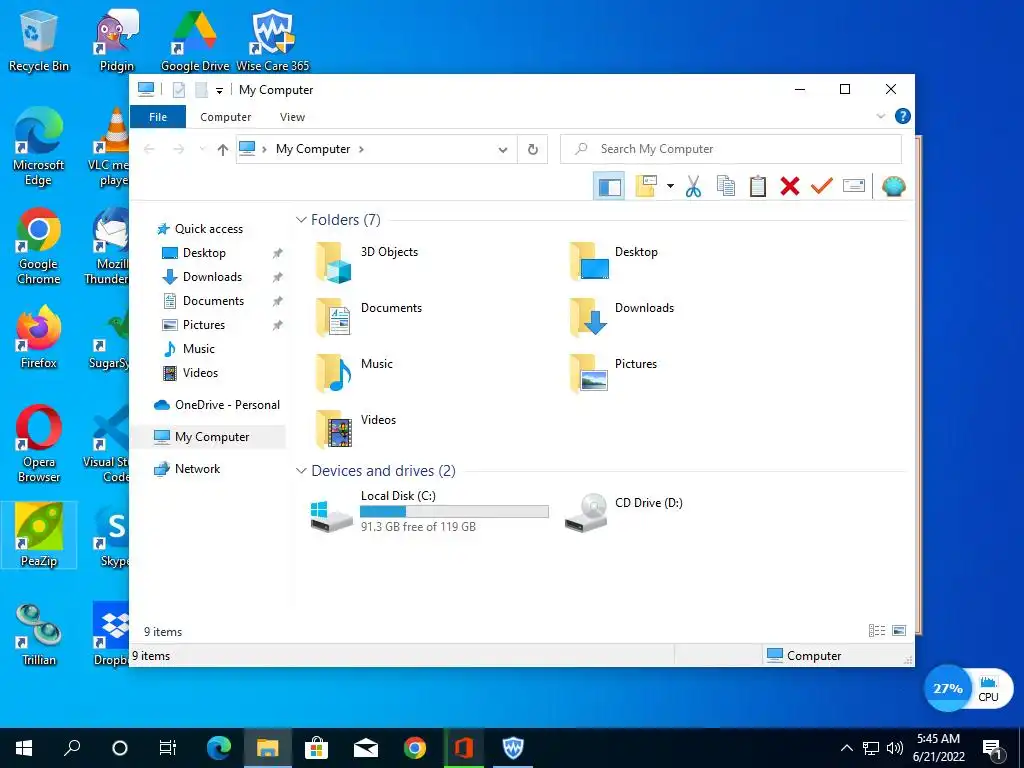Select the Downloads folder in main pane
1024x768 pixels.
[622, 317]
